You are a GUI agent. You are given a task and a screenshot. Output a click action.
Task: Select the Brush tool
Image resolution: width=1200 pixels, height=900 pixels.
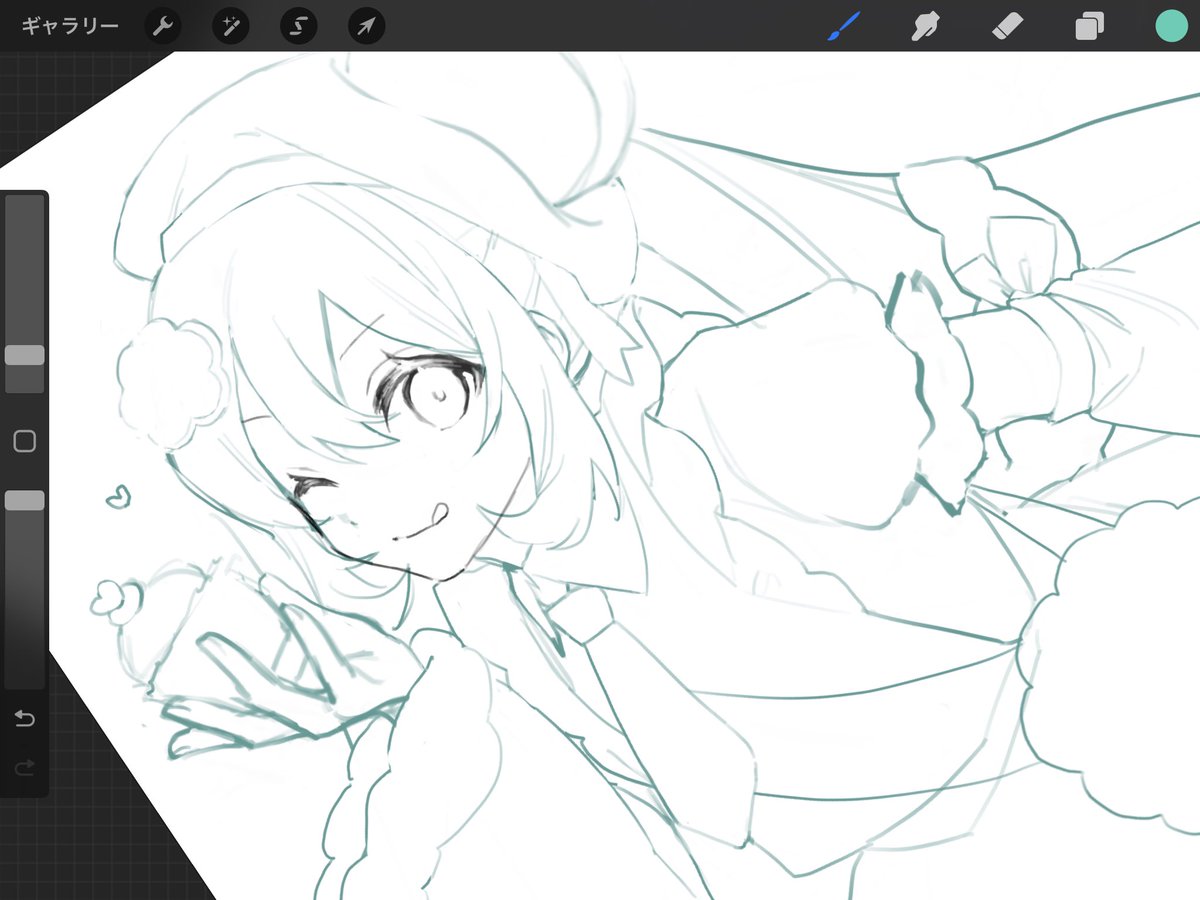click(x=844, y=26)
